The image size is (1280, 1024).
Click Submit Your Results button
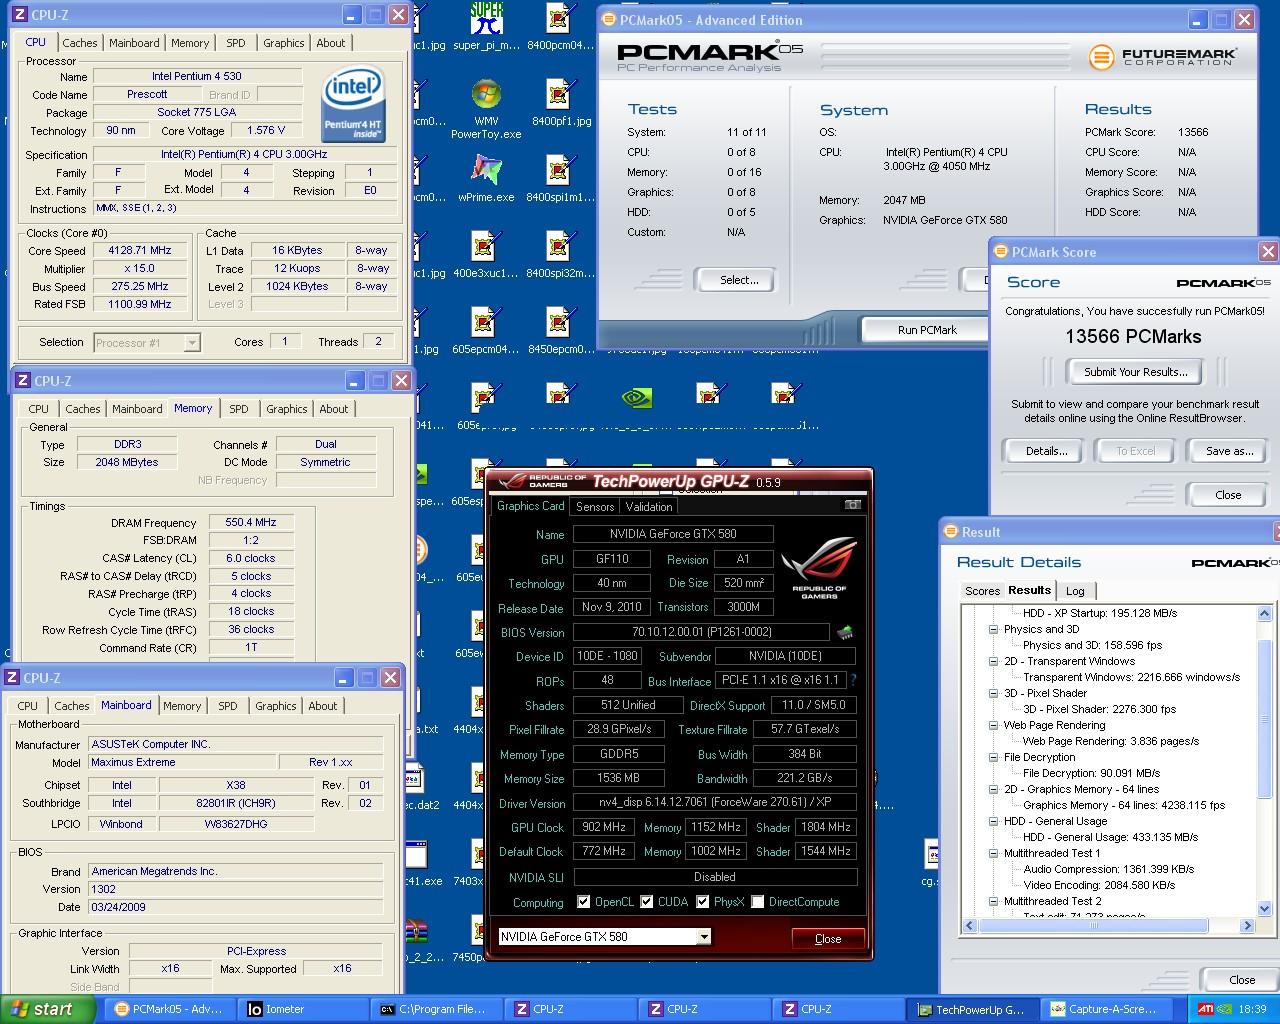1136,372
